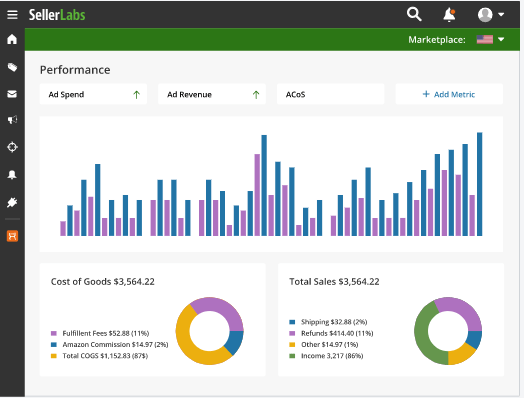The height and width of the screenshot is (398, 524).
Task: Click the SellerLabs logo
Action: coord(57,15)
